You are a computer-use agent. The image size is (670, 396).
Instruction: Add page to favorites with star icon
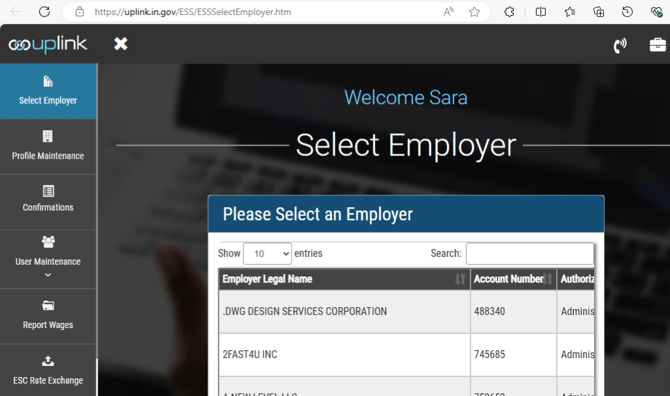click(x=474, y=12)
